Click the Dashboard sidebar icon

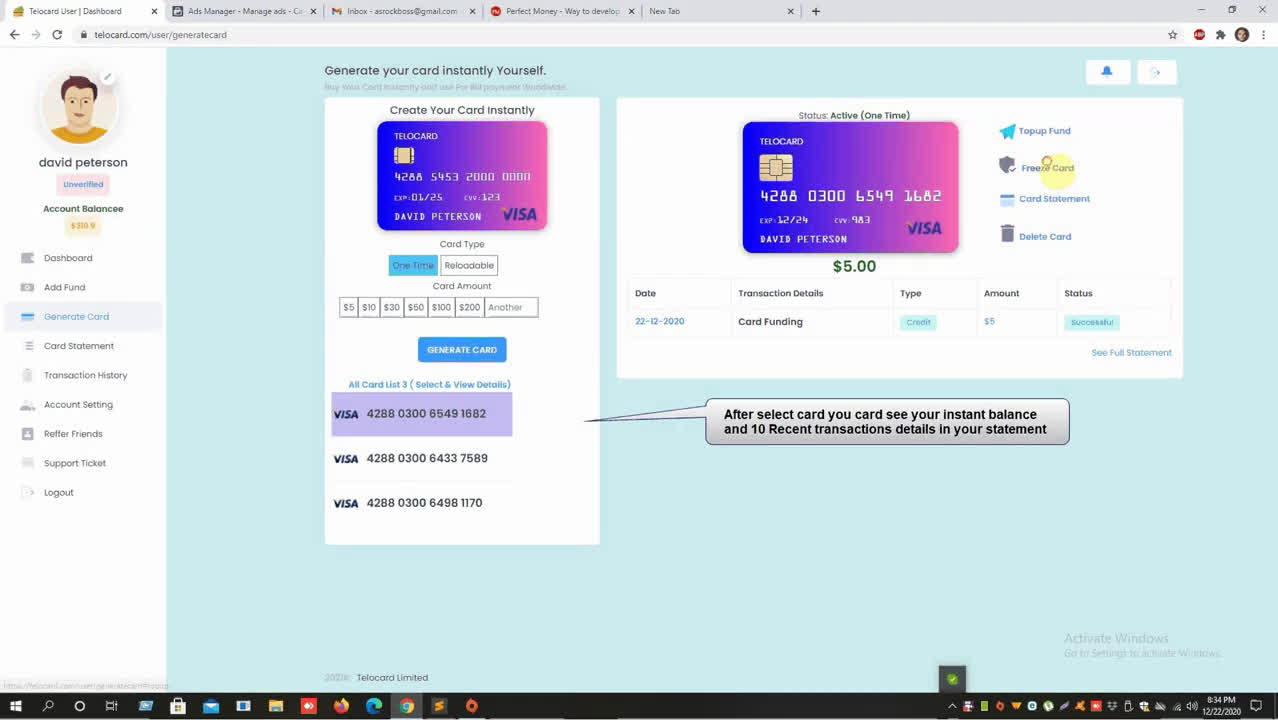tap(28, 258)
